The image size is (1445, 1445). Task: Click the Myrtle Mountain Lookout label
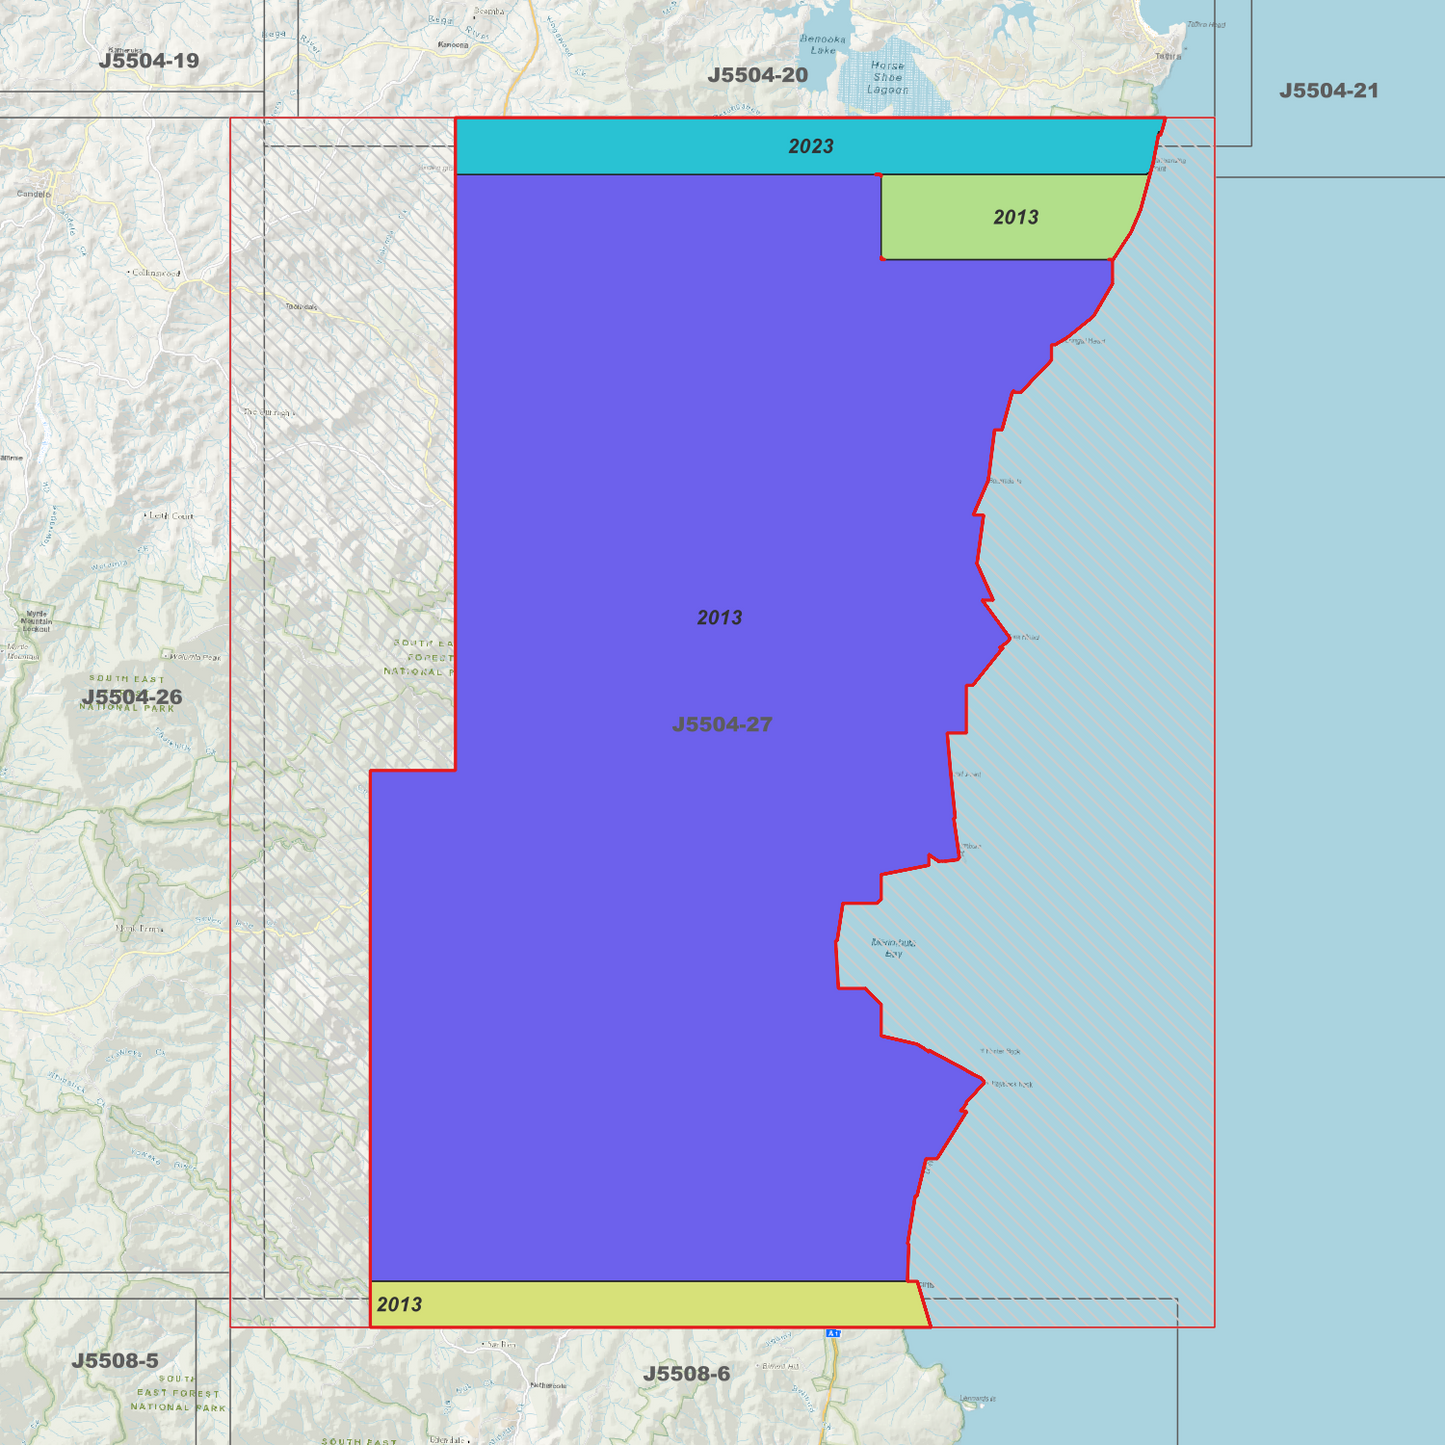36,621
